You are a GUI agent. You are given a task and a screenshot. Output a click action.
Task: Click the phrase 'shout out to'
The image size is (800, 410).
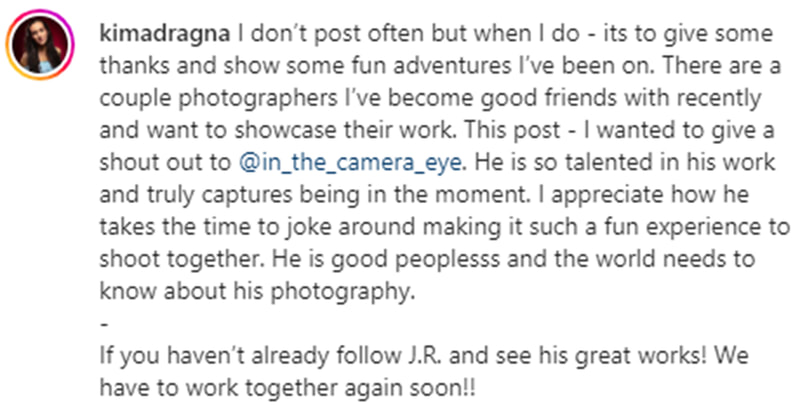[x=165, y=162]
